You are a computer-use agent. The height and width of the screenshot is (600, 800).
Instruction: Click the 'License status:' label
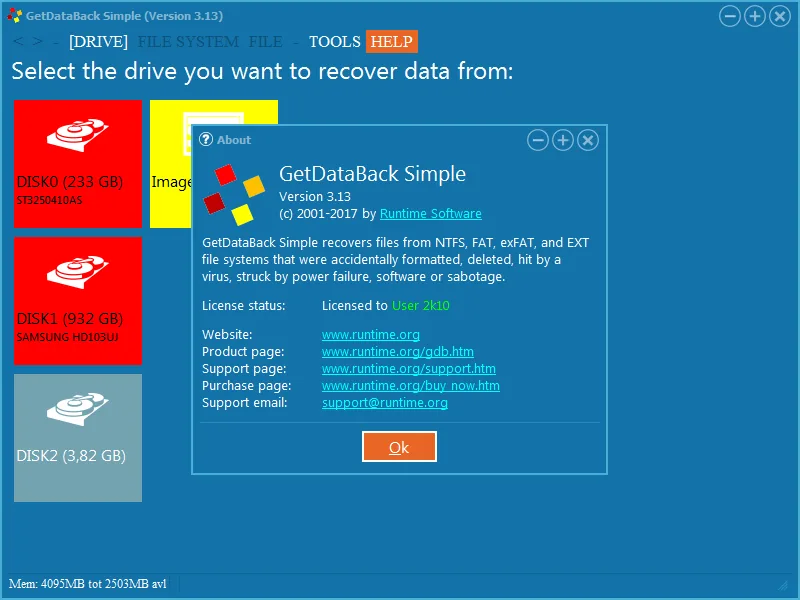[243, 306]
